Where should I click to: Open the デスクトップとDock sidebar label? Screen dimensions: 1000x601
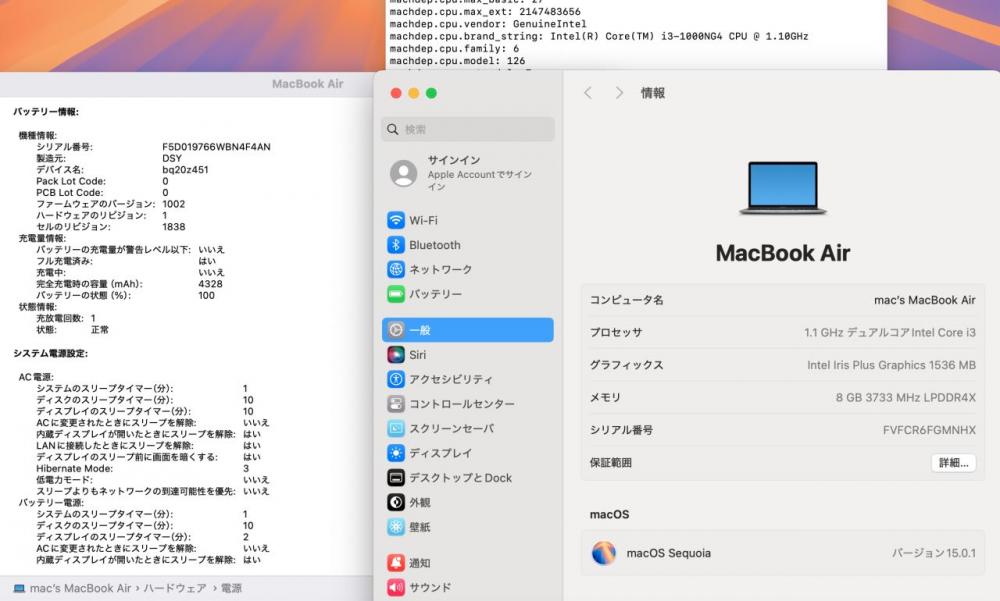click(460, 478)
